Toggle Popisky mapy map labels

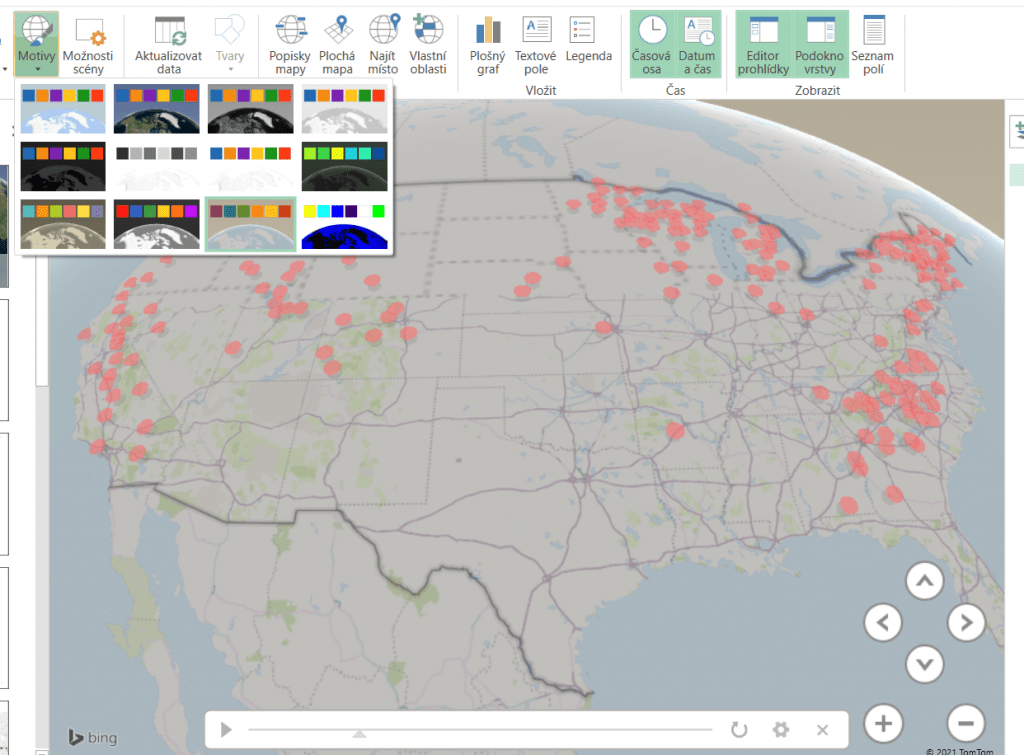click(x=290, y=46)
